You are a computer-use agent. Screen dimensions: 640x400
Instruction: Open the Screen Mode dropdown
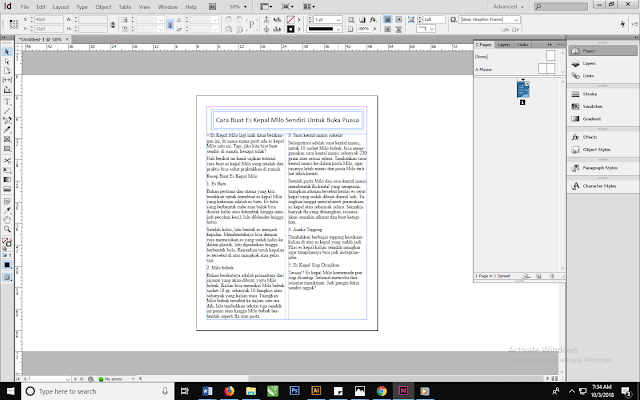tap(287, 7)
